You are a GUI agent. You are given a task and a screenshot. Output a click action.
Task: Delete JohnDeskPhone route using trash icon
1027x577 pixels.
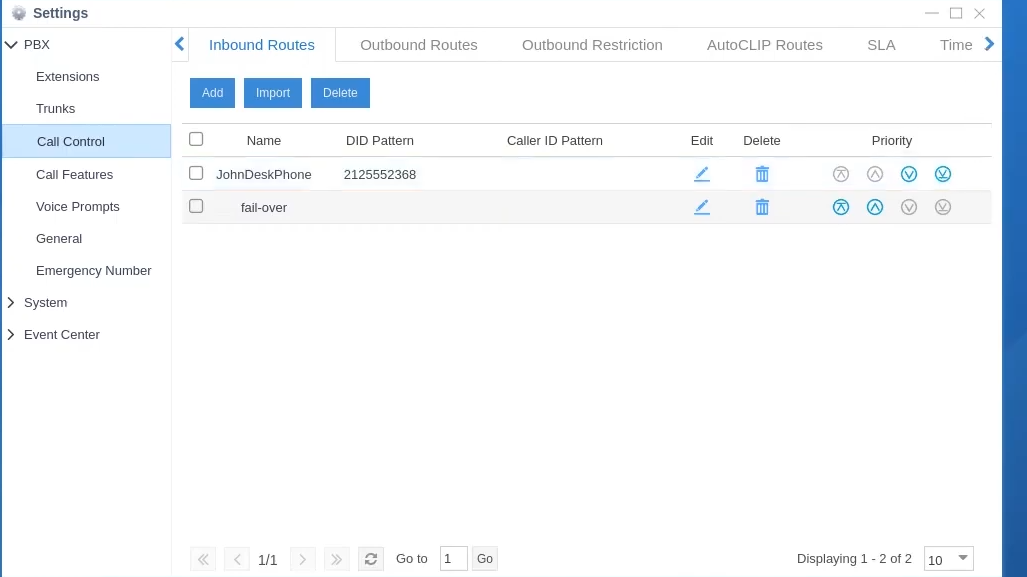pyautogui.click(x=762, y=174)
